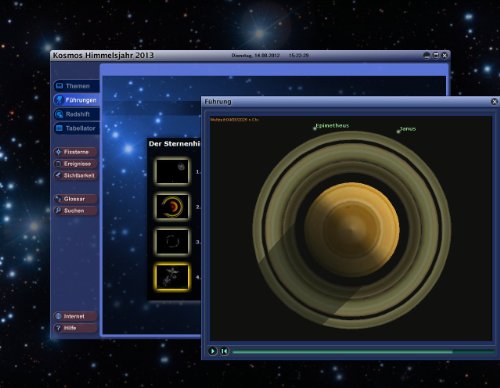The height and width of the screenshot is (388, 500).
Task: Choose the third tour thumbnail
Action: tap(172, 242)
